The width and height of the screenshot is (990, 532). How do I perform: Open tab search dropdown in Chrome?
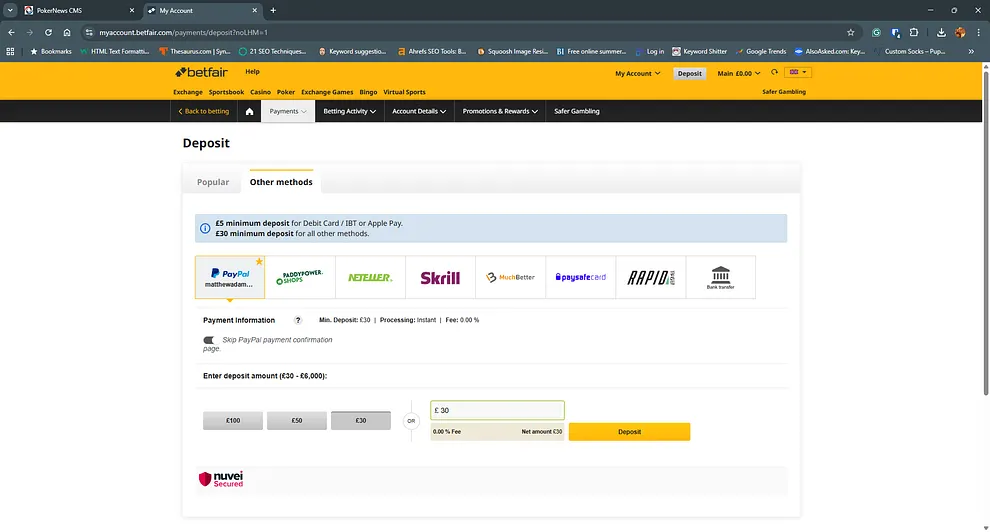pyautogui.click(x=10, y=10)
